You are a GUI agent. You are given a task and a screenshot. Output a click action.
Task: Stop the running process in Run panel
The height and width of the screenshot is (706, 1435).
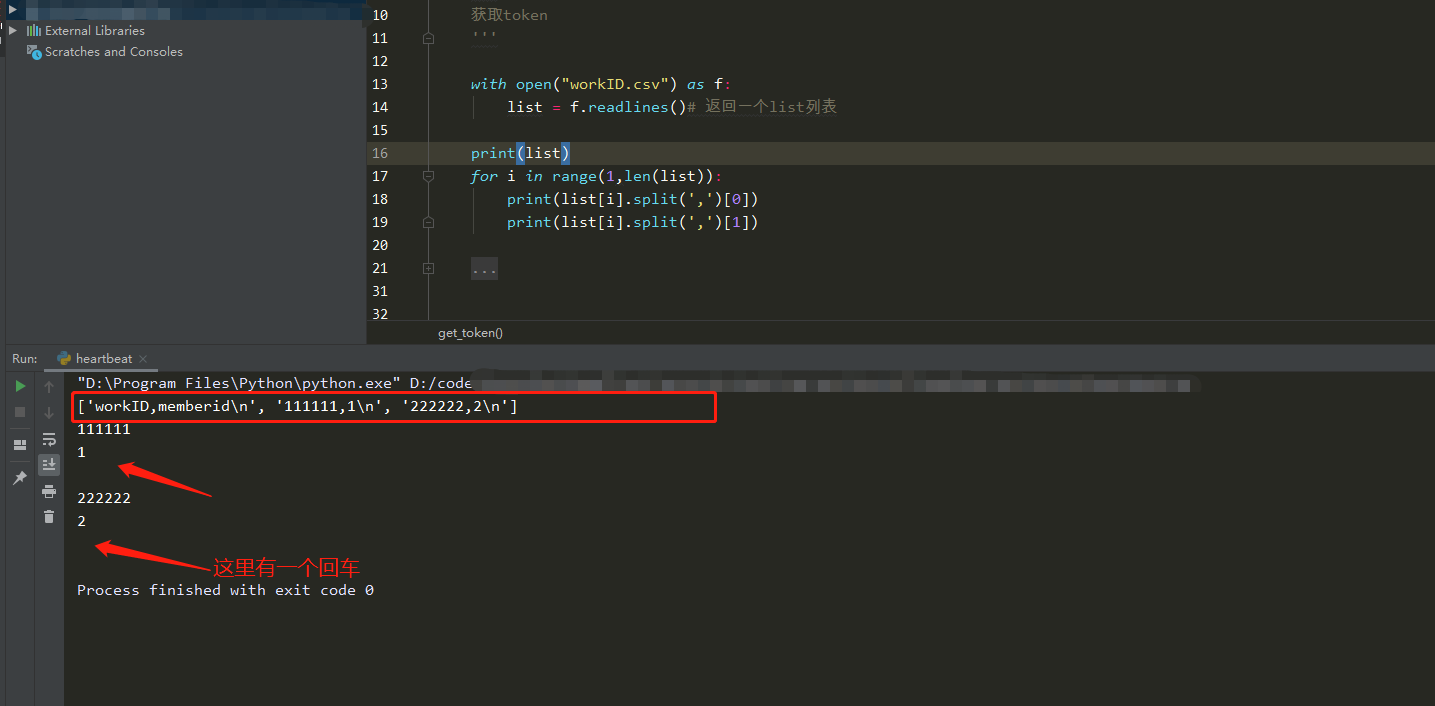[x=20, y=412]
